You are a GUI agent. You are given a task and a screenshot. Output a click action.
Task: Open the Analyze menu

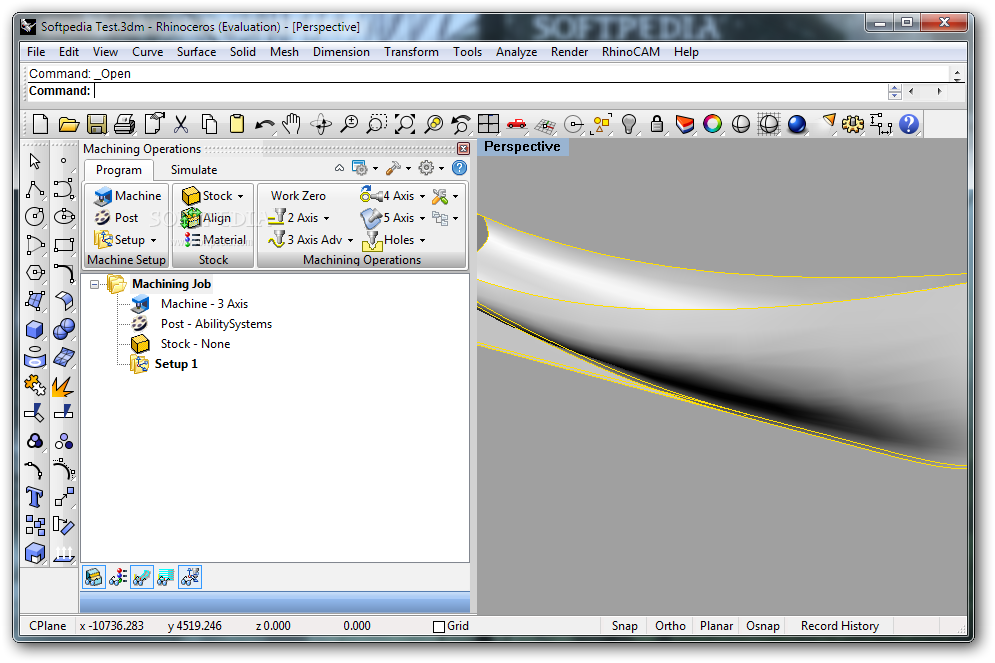(x=516, y=52)
